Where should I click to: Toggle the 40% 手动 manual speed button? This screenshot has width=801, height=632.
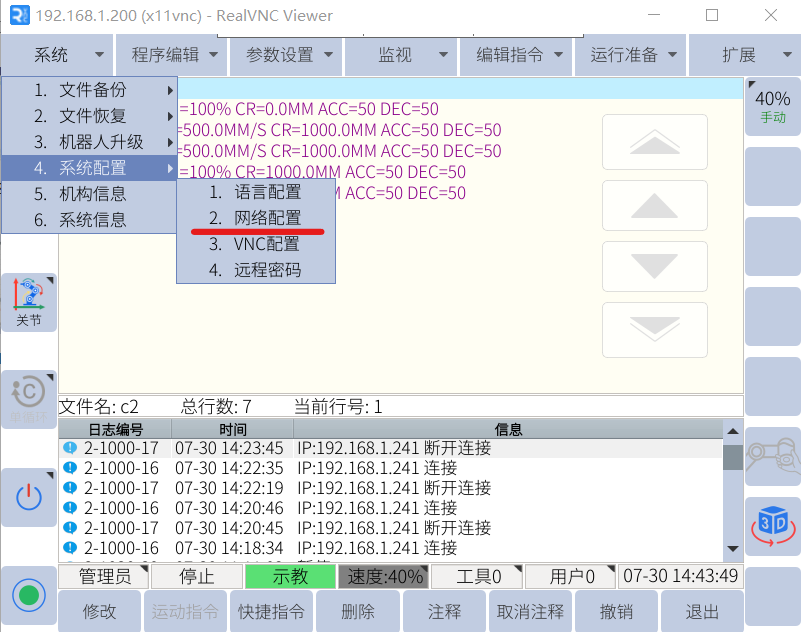tap(772, 107)
